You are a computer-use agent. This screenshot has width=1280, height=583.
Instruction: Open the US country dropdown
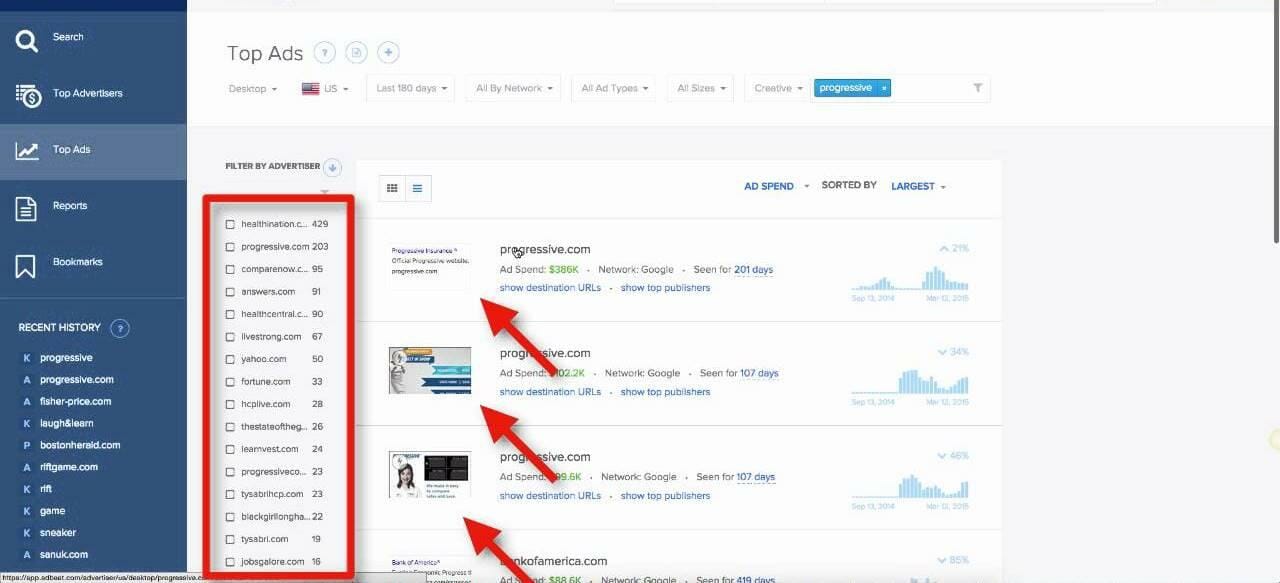pyautogui.click(x=325, y=88)
